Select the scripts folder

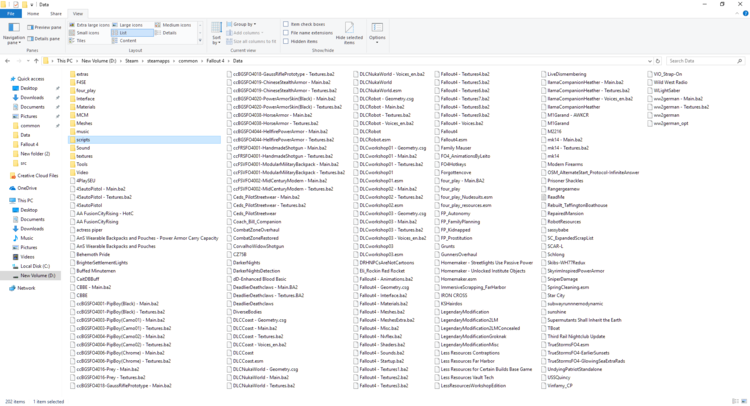pos(144,140)
